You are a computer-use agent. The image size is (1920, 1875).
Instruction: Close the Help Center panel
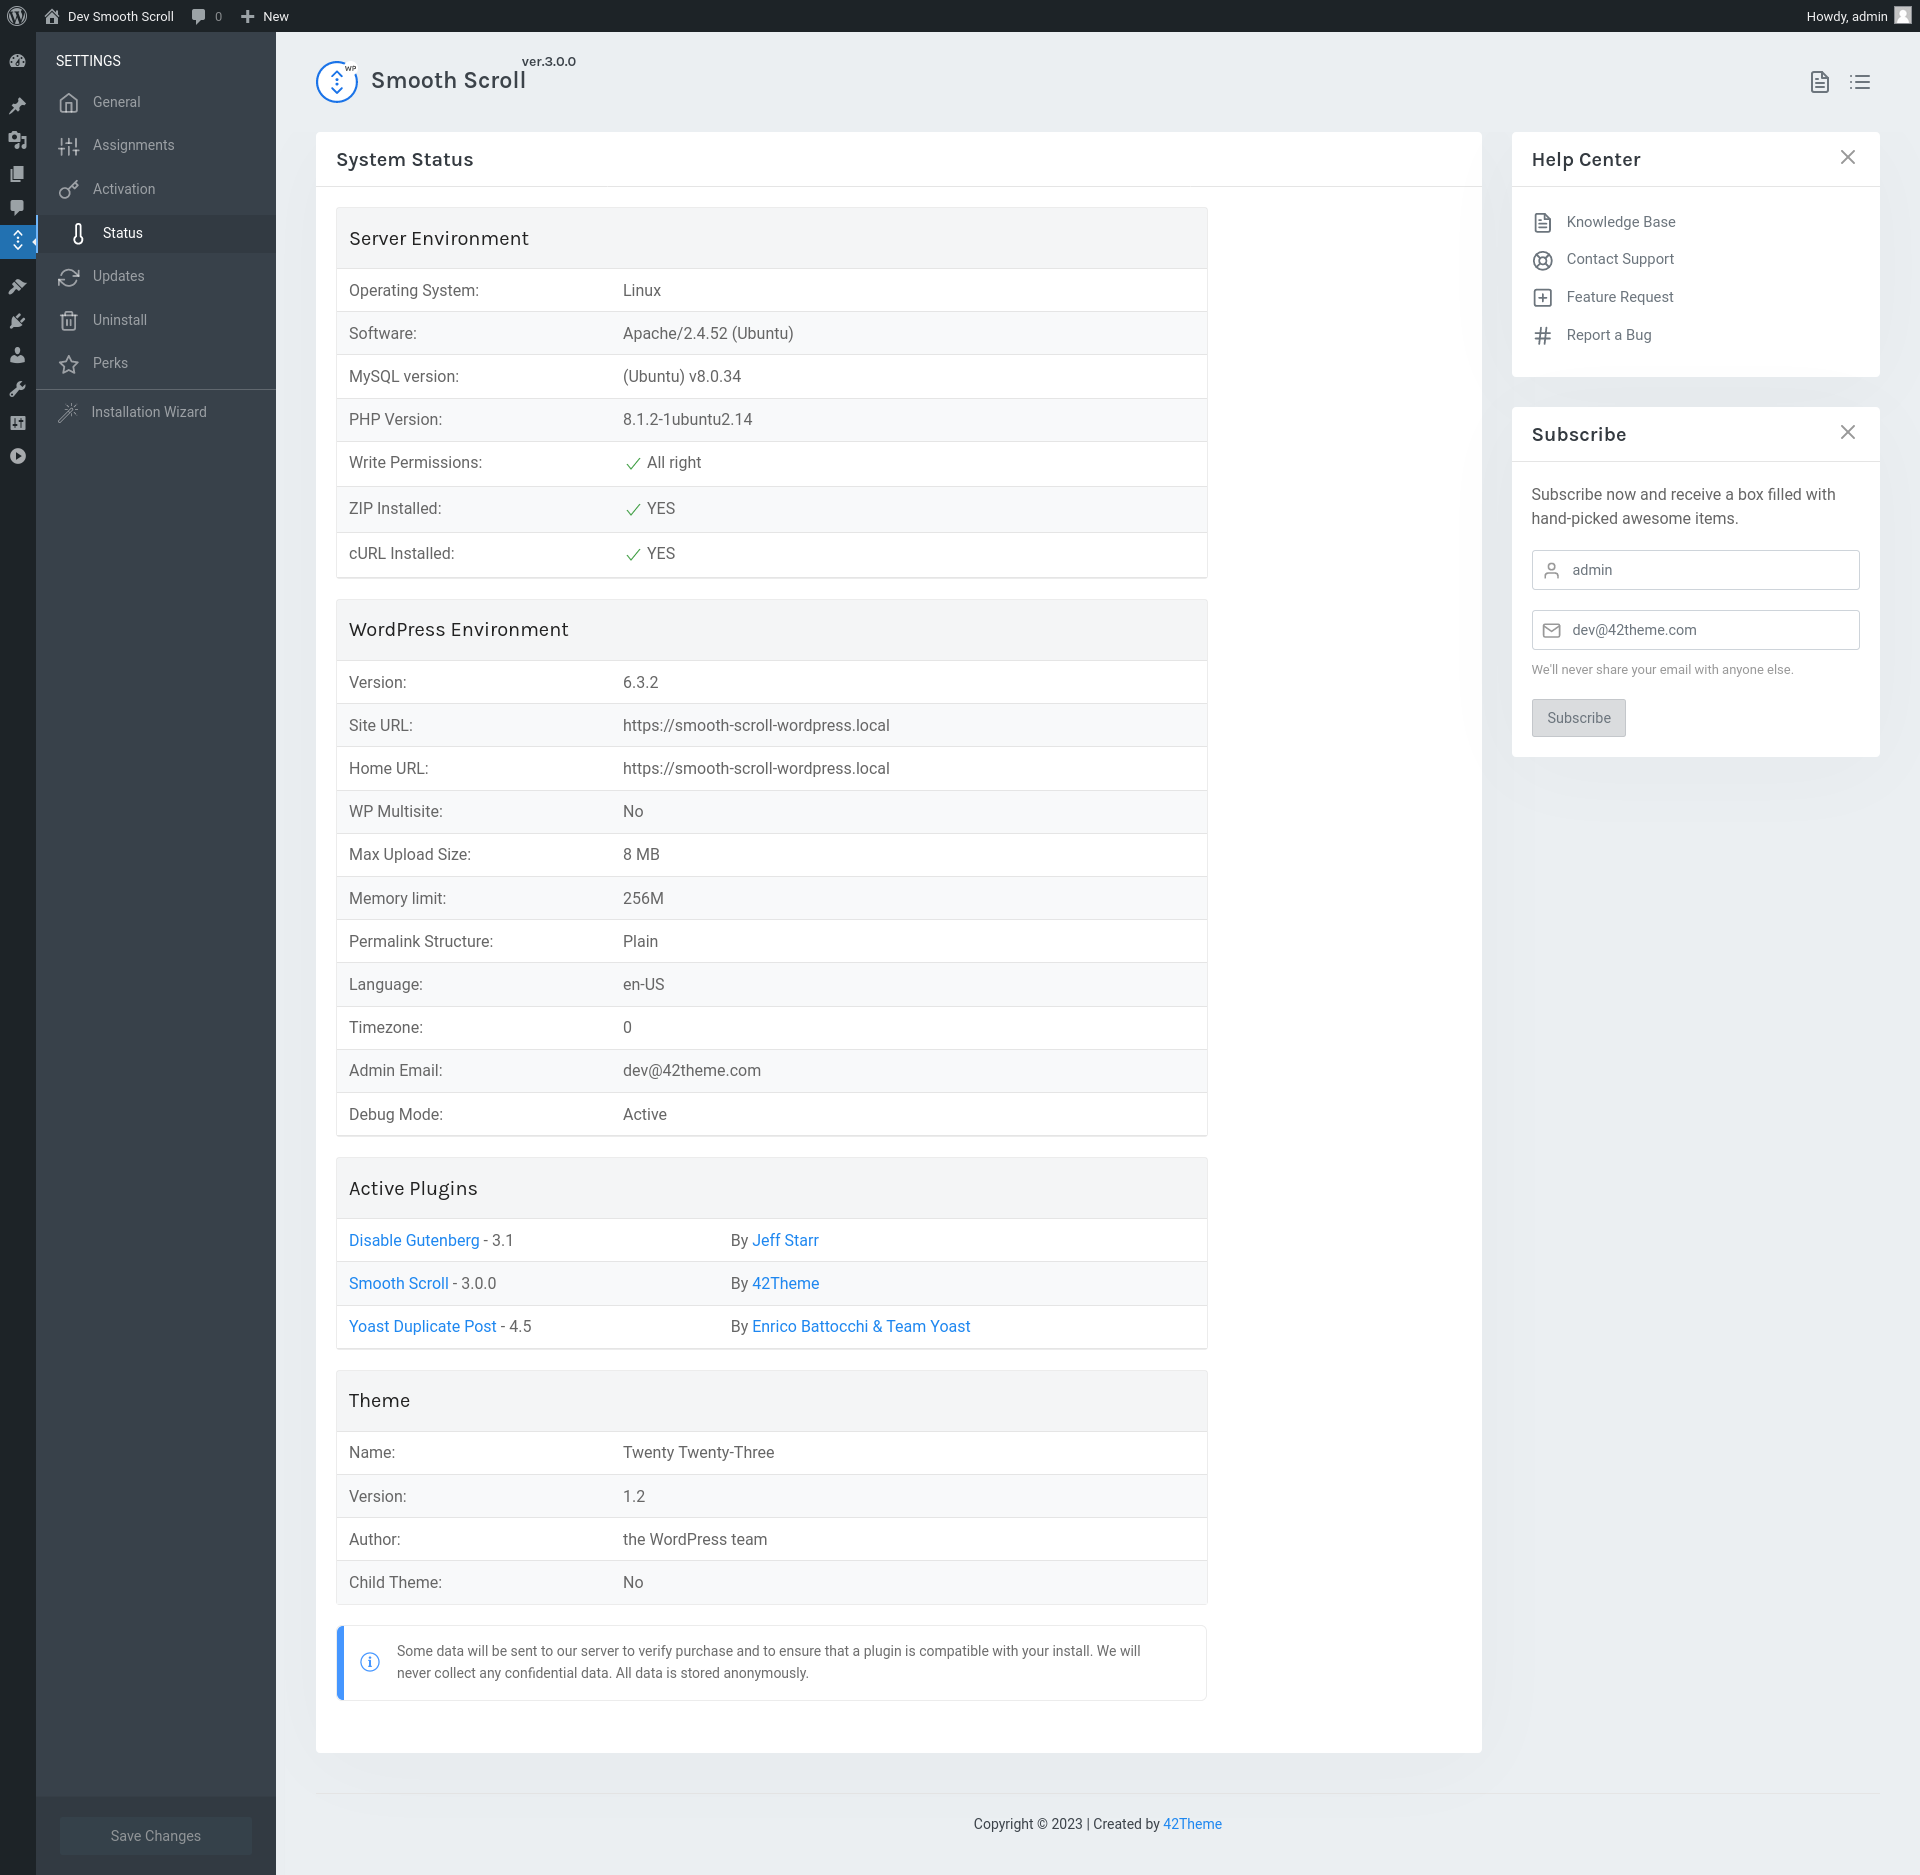click(x=1847, y=157)
